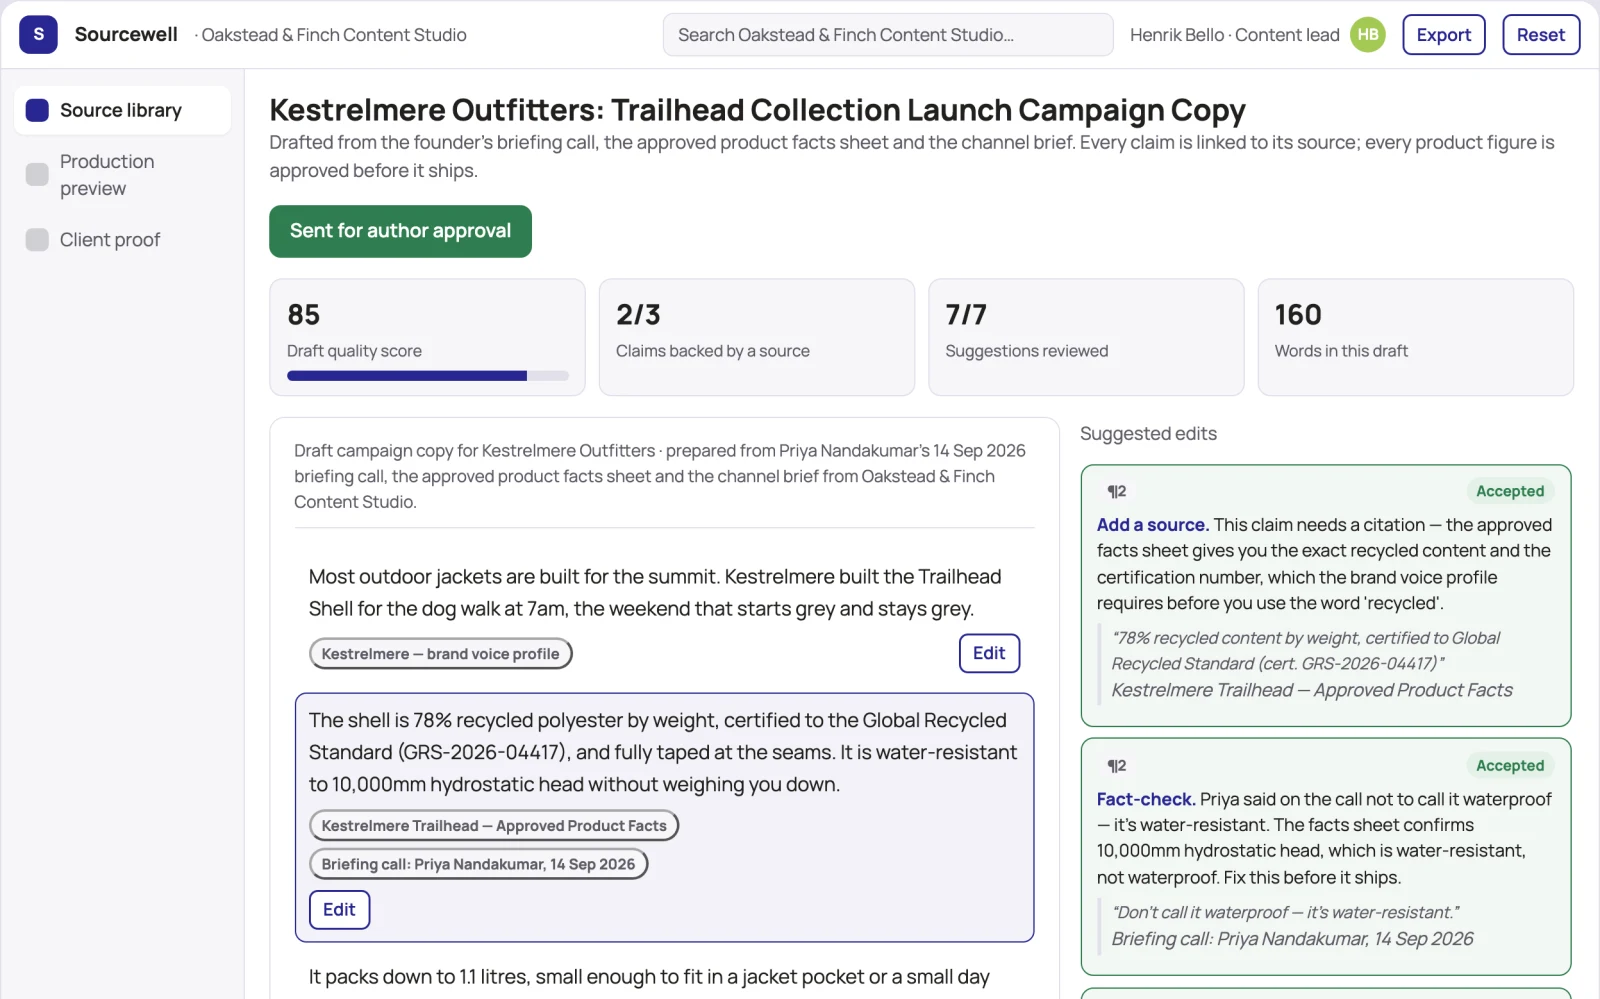
Task: Click the Source library square icon
Action: pos(37,110)
